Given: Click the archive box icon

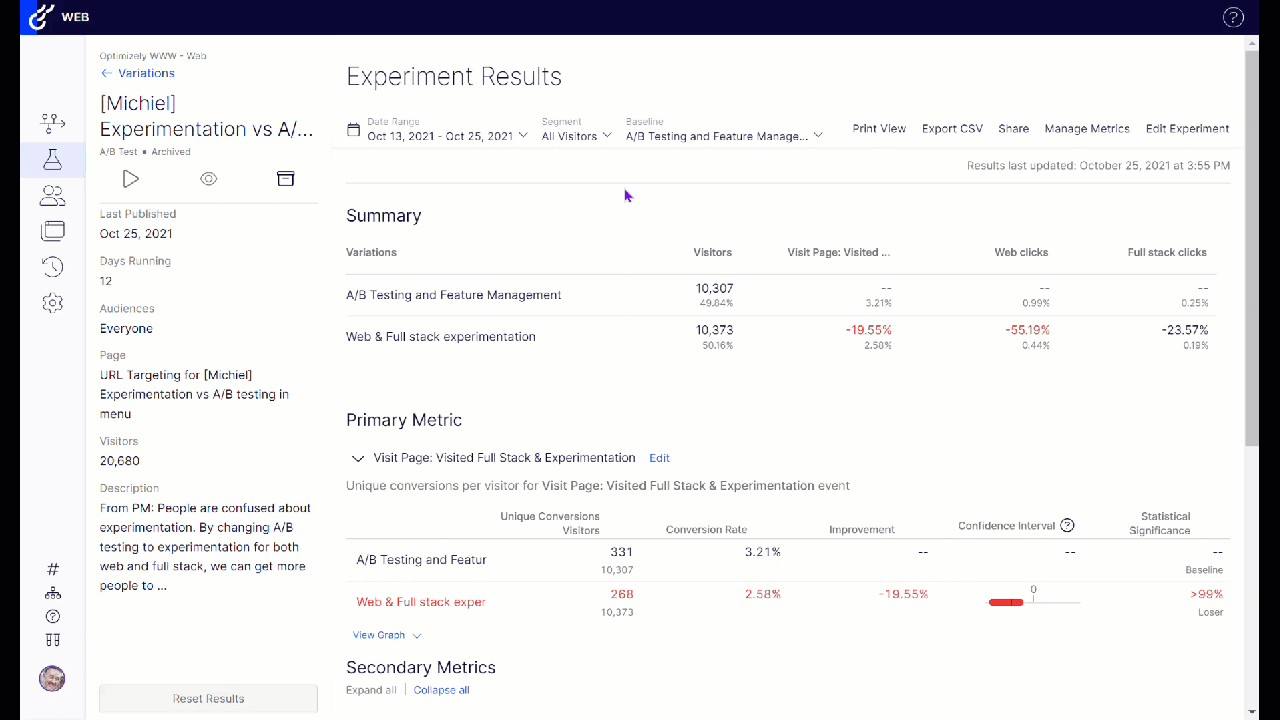Looking at the screenshot, I should 286,179.
